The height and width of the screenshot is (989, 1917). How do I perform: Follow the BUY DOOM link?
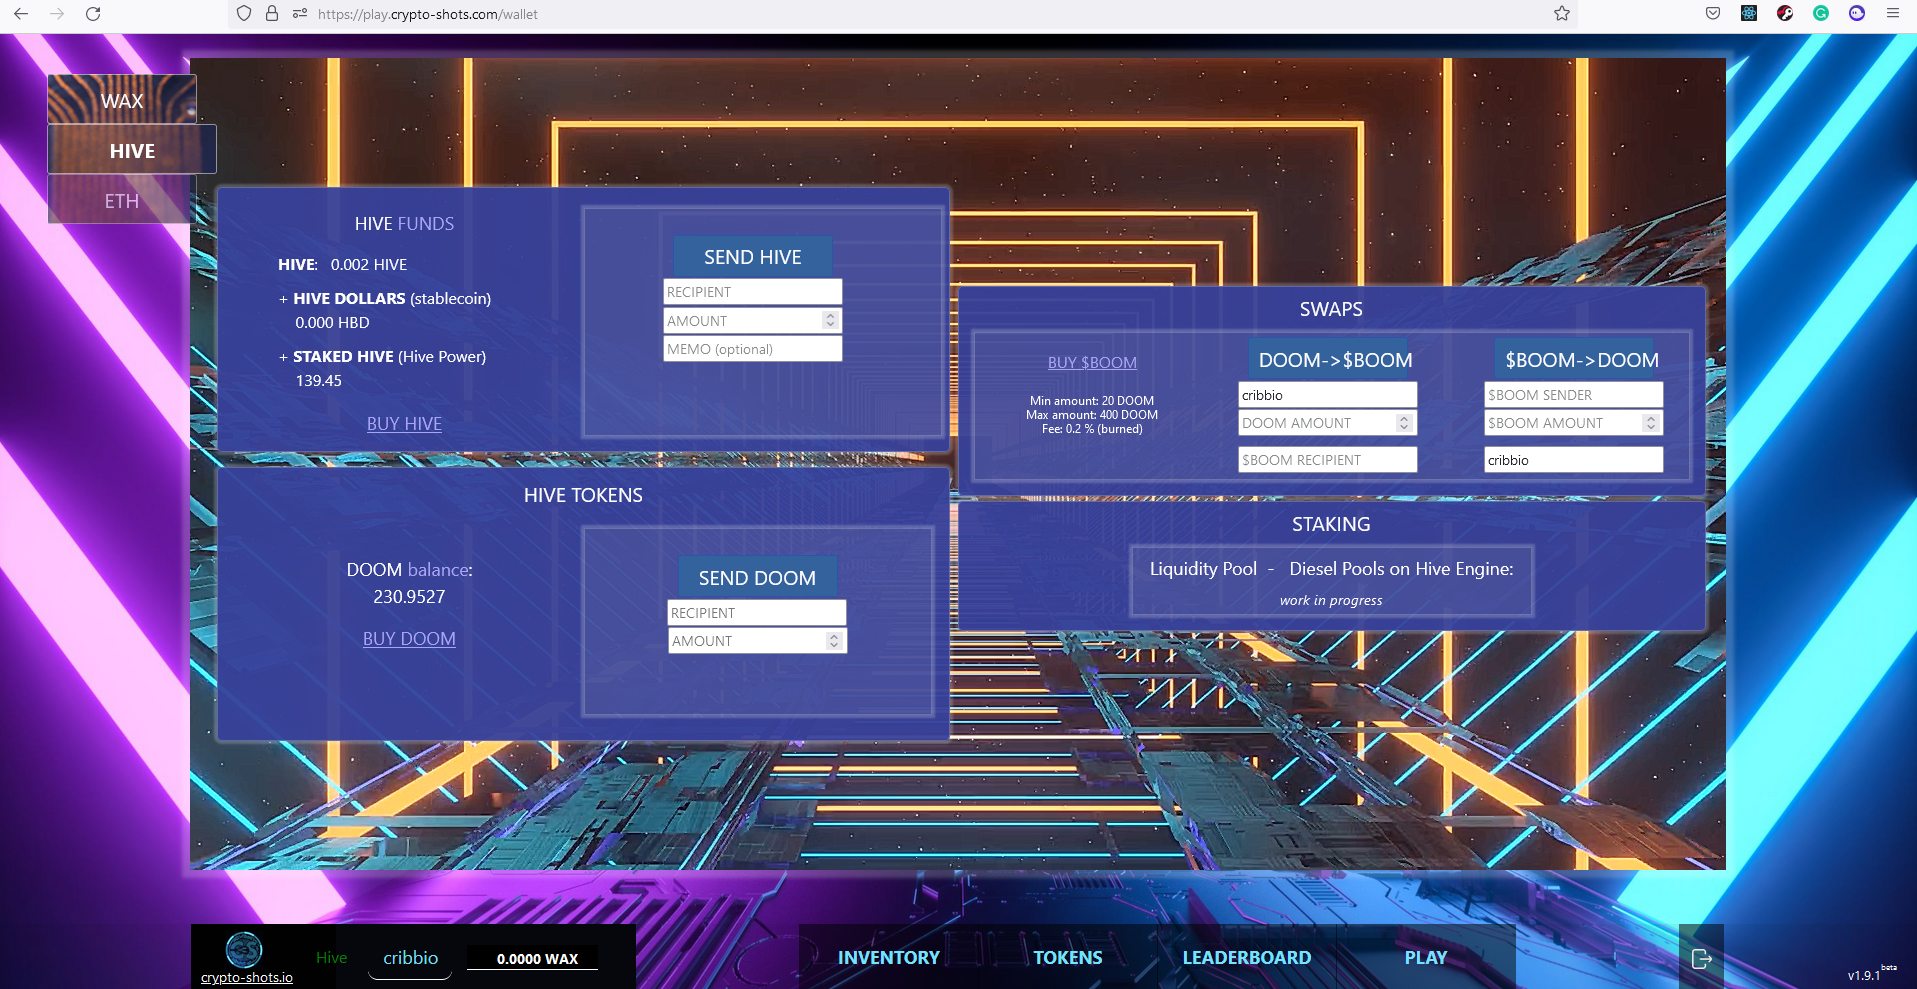click(x=409, y=639)
